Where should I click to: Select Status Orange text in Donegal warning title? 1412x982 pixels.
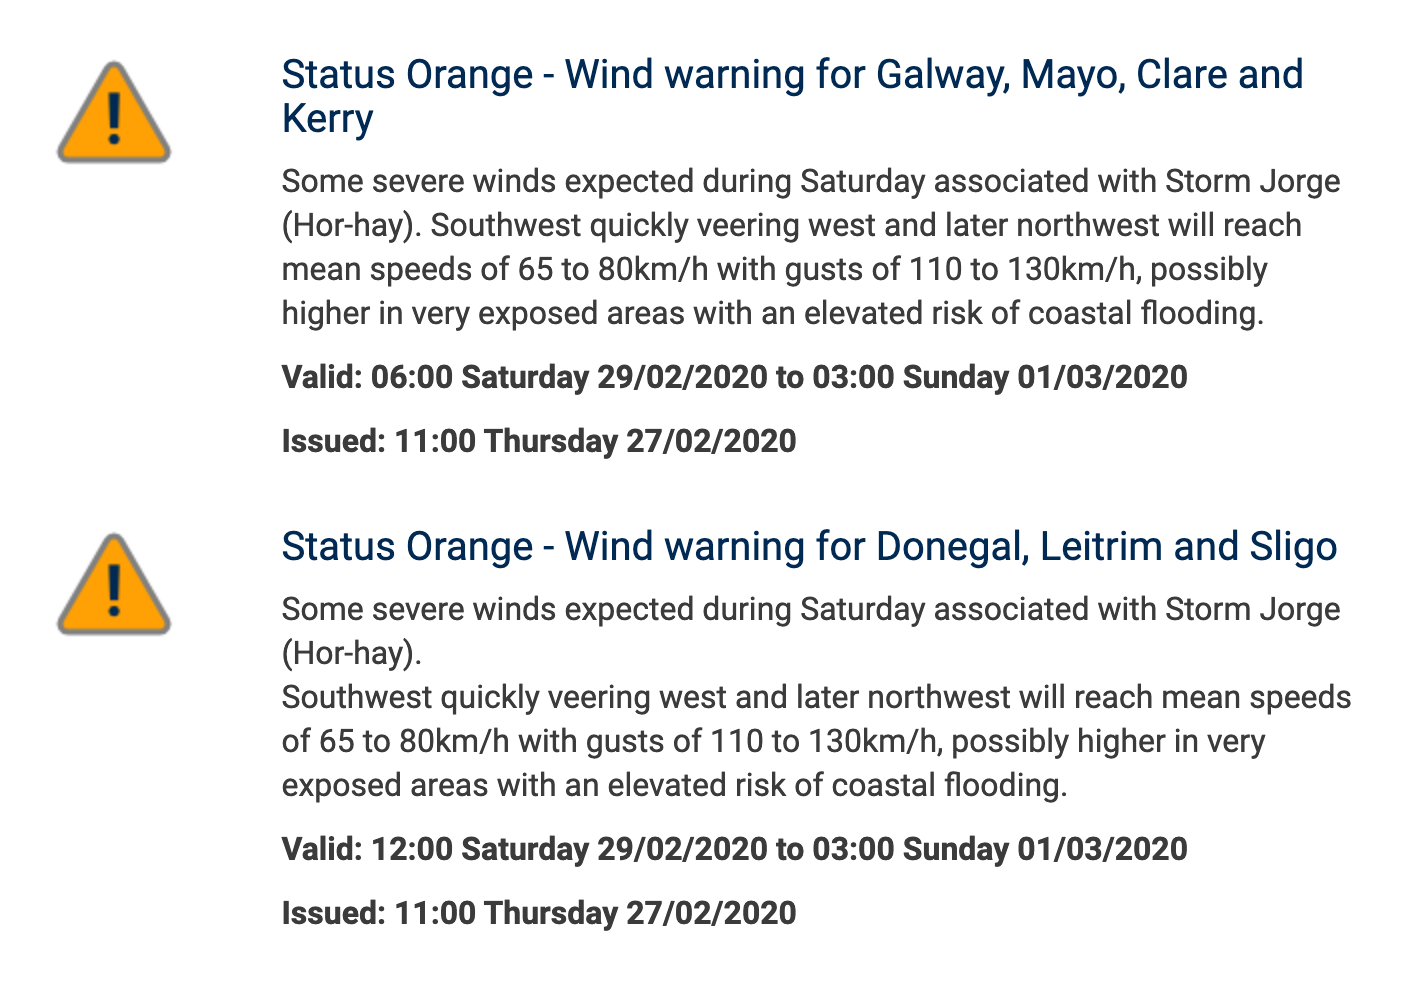point(407,547)
